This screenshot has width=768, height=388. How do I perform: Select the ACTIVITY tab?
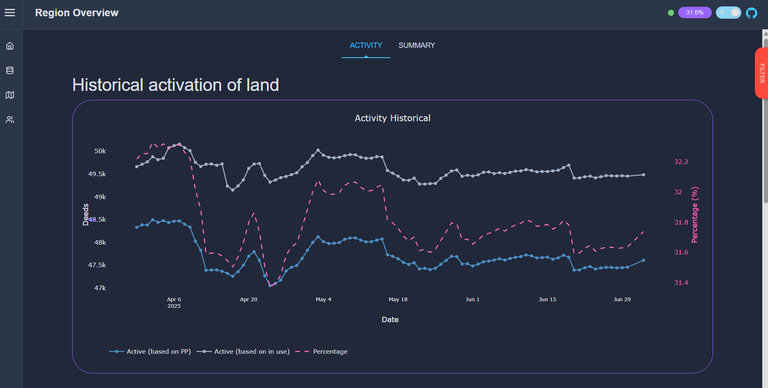pos(366,46)
